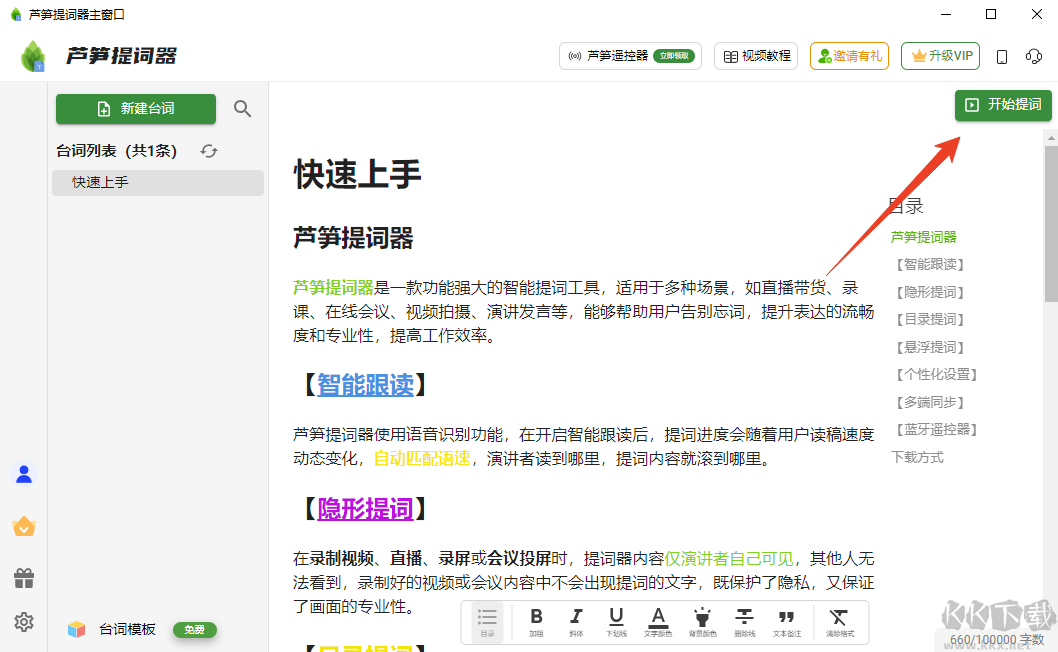
Task: Open the script search magnifier icon
Action: tap(242, 109)
